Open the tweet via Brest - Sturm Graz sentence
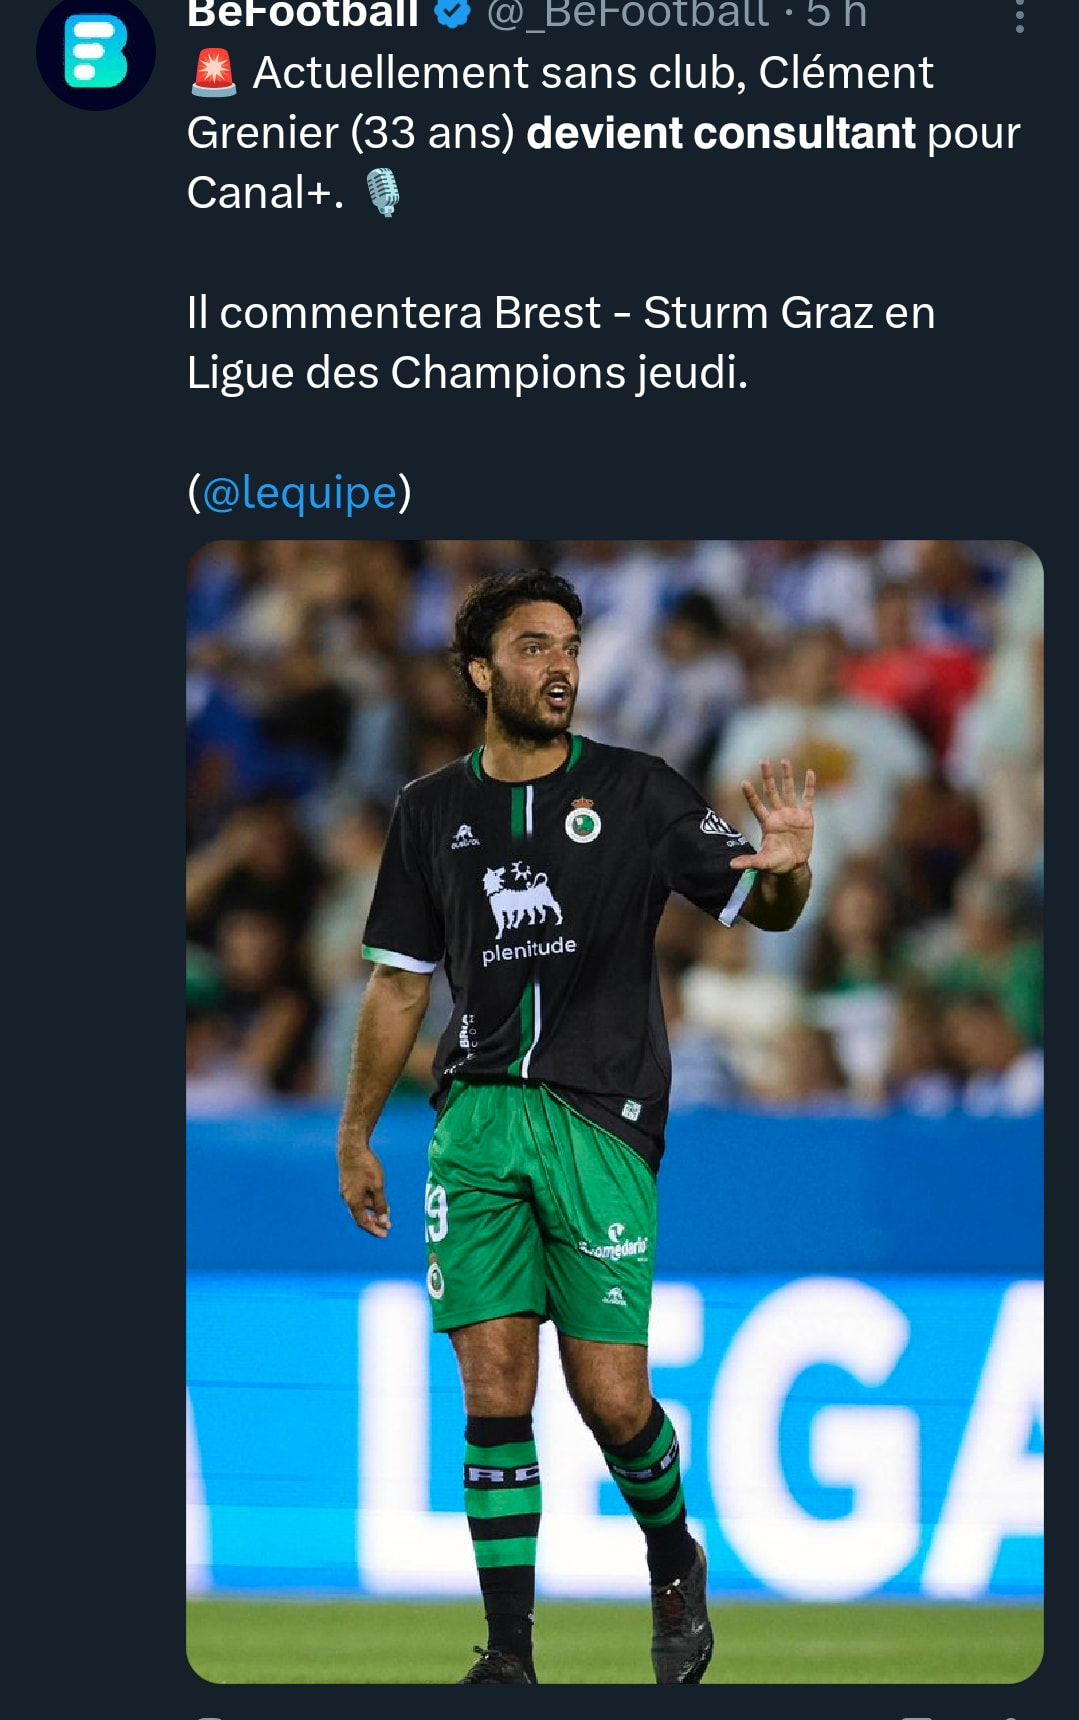Viewport: 1079px width, 1720px height. click(x=560, y=313)
